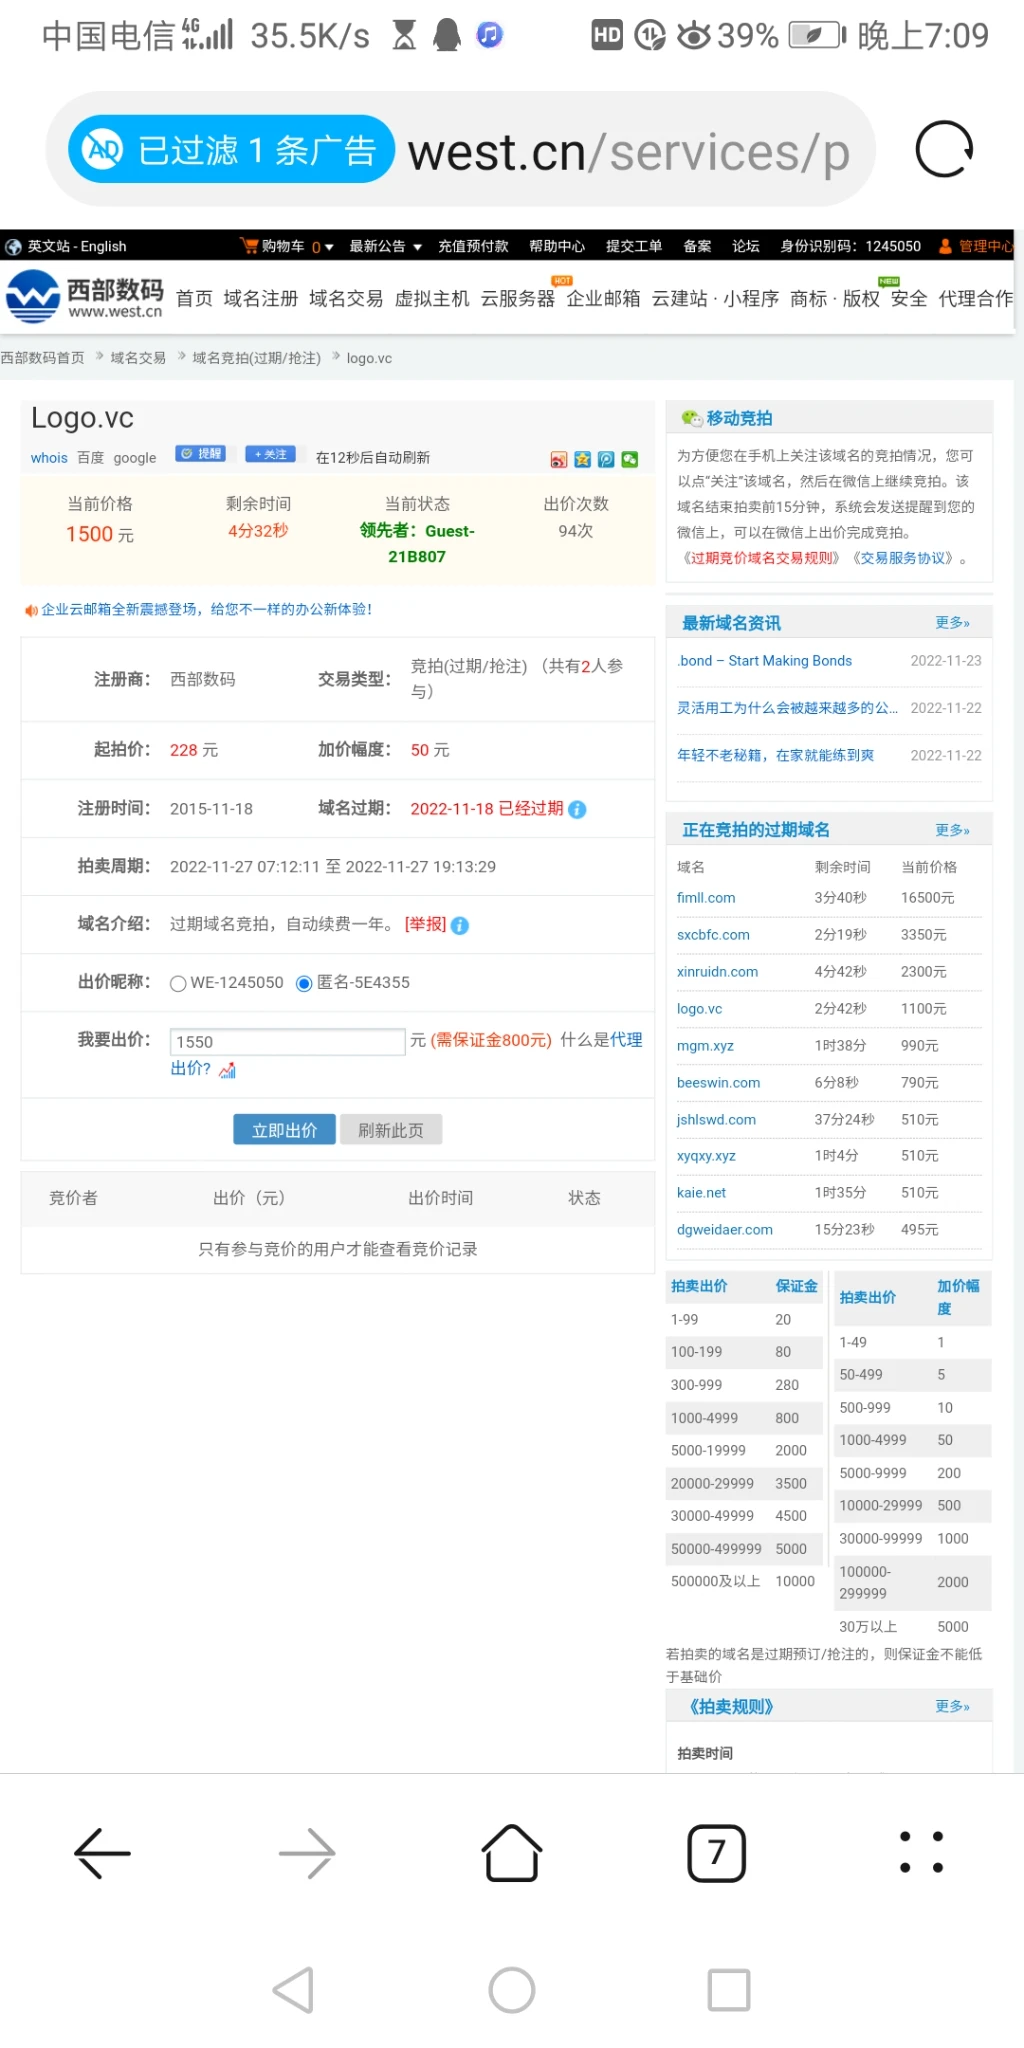Click the globe icon for English site
The image size is (1024, 2048).
tap(13, 247)
